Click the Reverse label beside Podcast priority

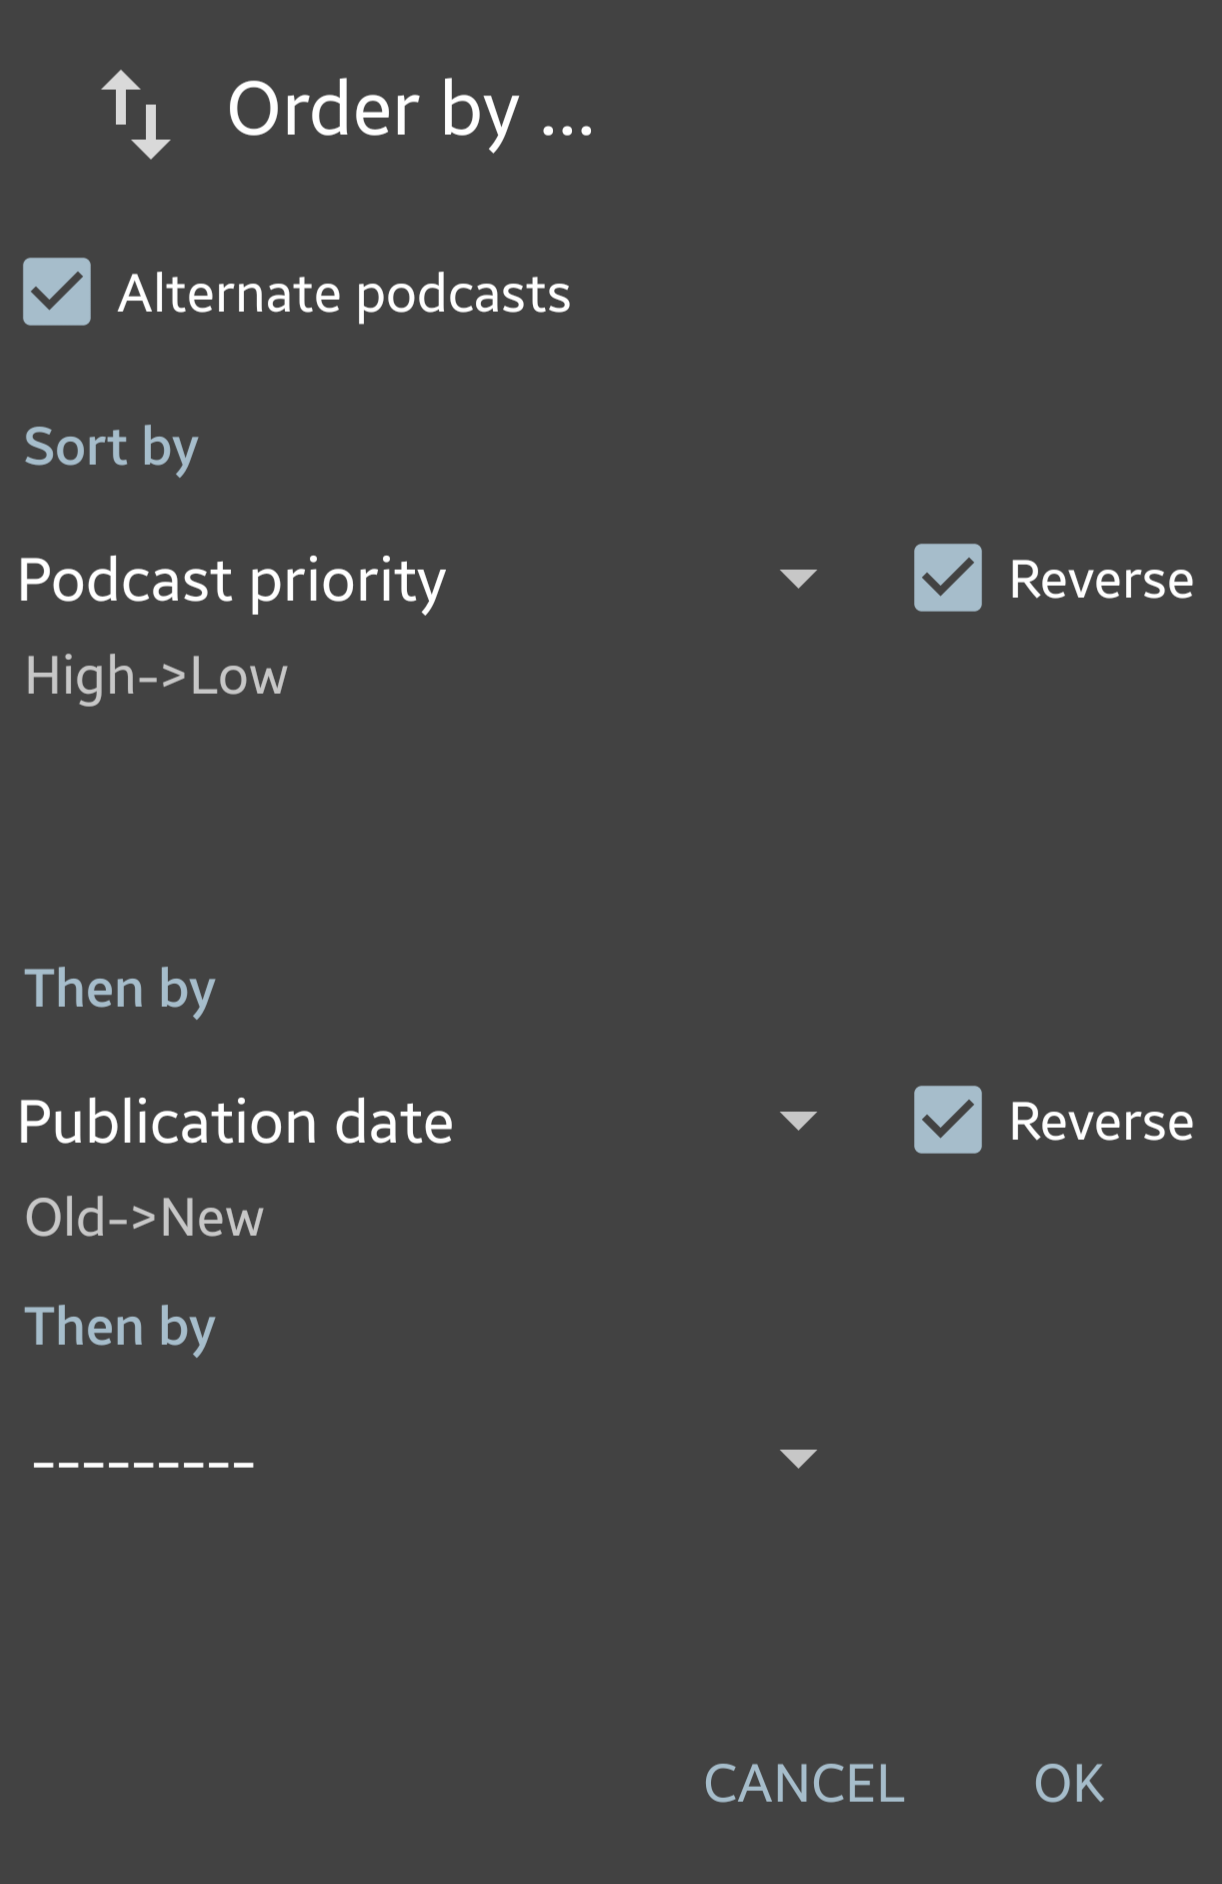(x=1099, y=580)
